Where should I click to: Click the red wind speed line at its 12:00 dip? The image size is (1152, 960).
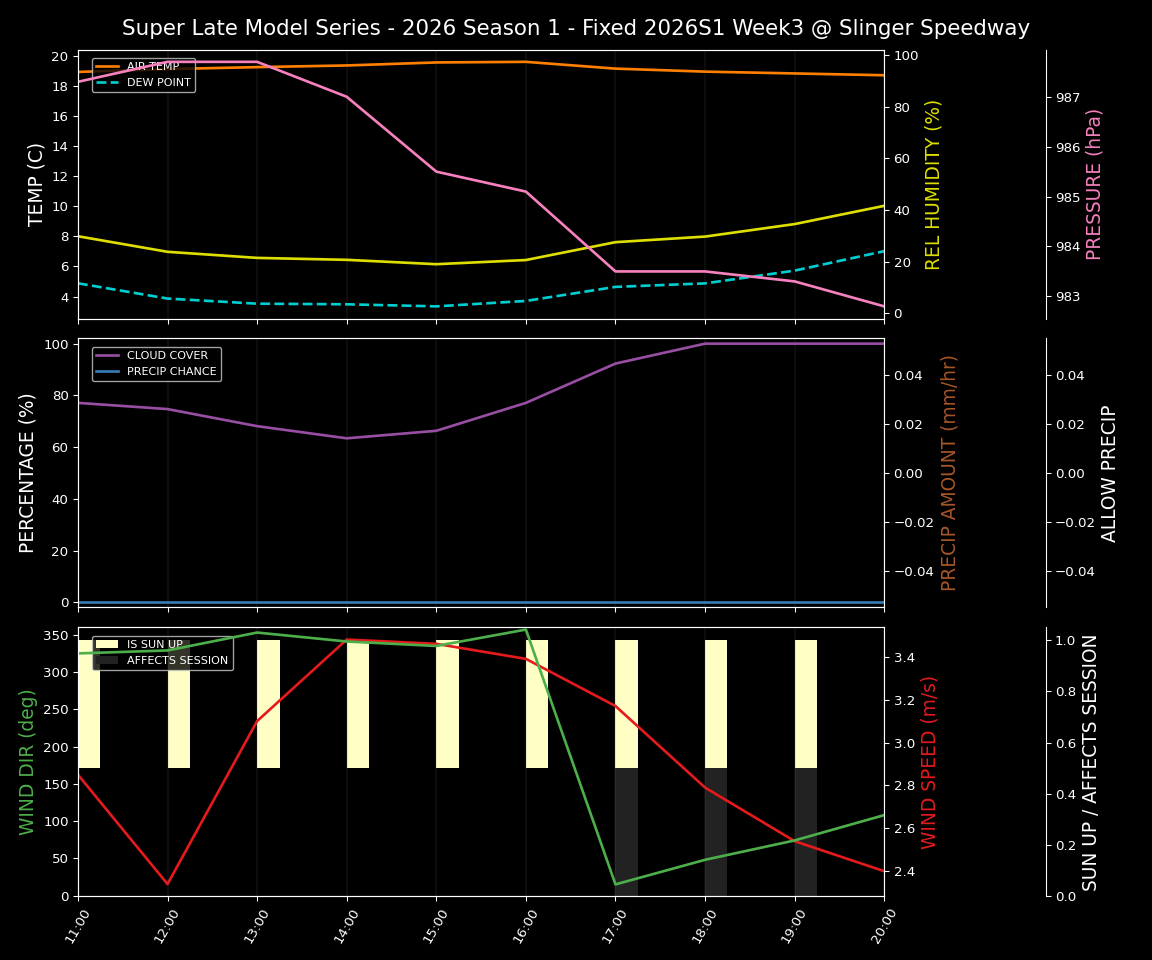(166, 883)
